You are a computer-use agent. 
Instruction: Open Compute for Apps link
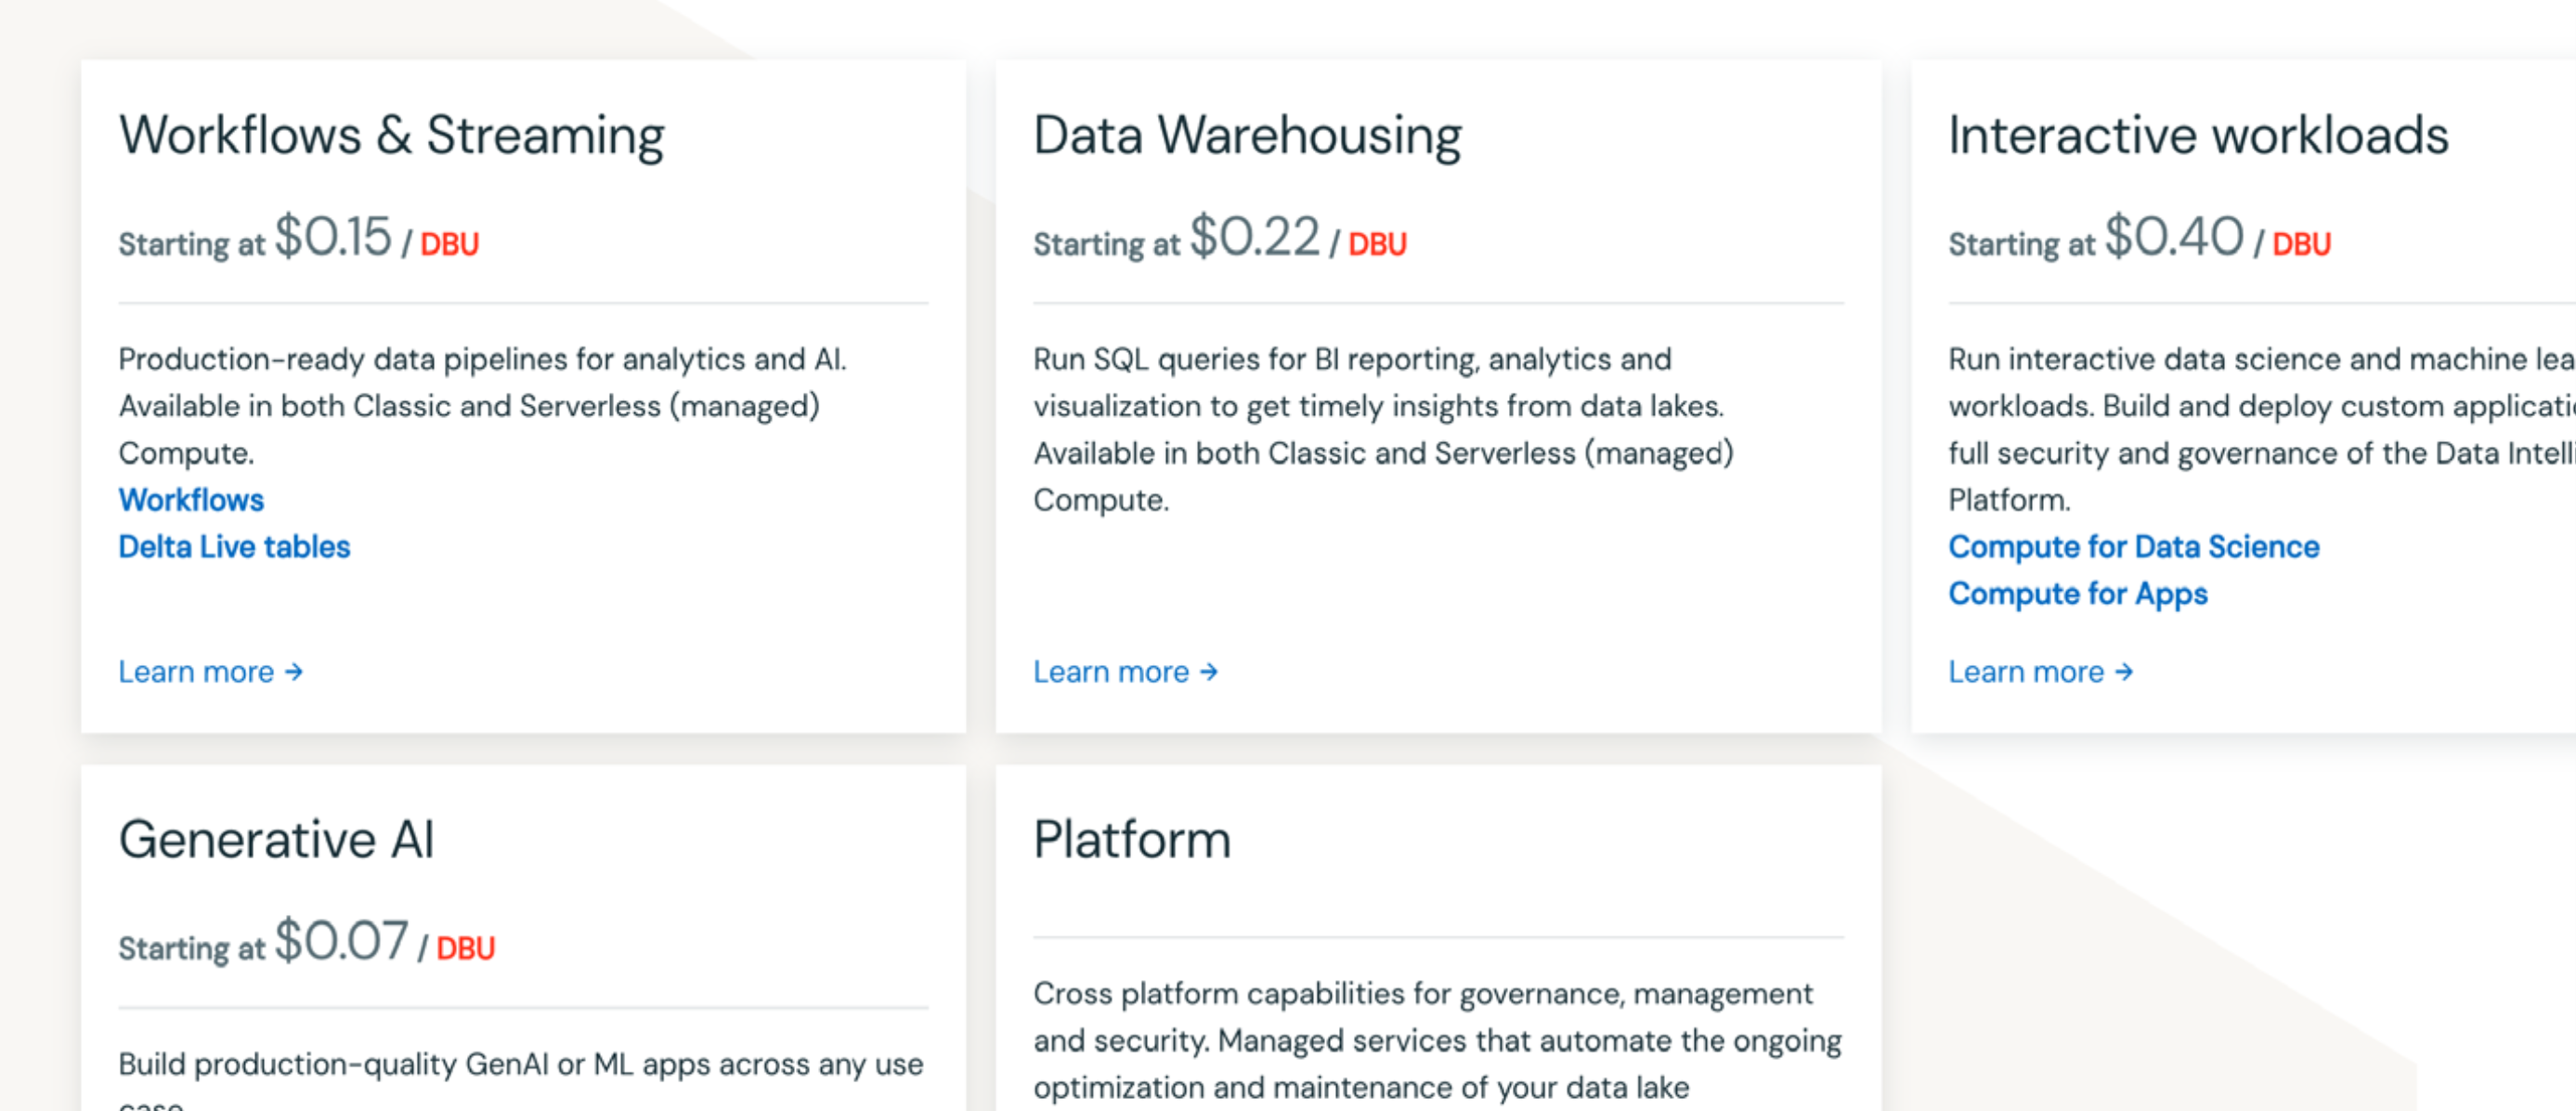click(2077, 594)
